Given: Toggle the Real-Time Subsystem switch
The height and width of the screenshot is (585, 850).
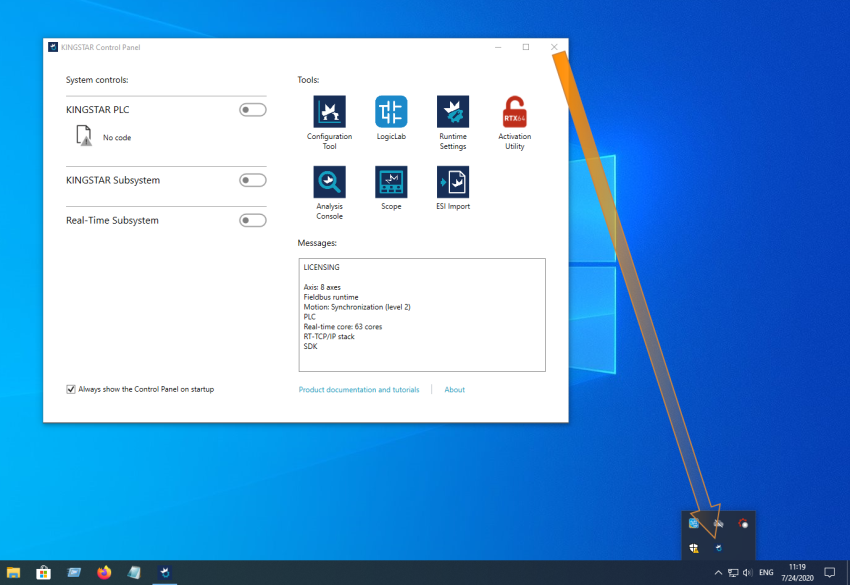Looking at the screenshot, I should click(253, 220).
